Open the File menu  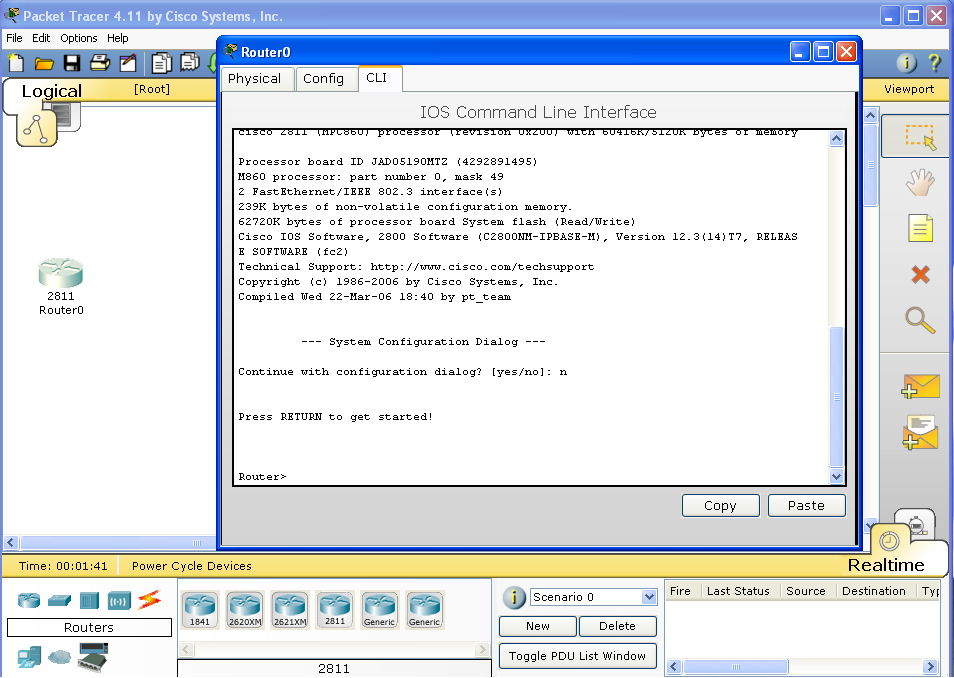14,38
